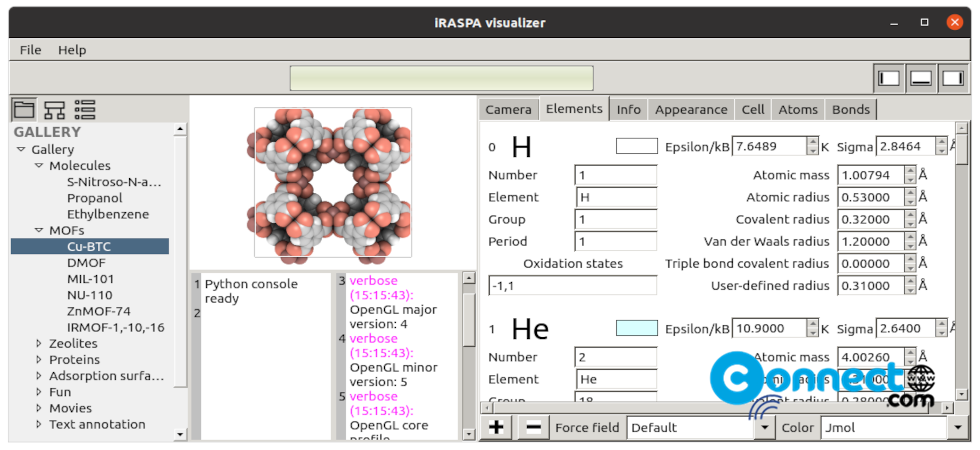980x450 pixels.
Task: Click the hydrogen Epsilon/kB spin box
Action: point(775,146)
